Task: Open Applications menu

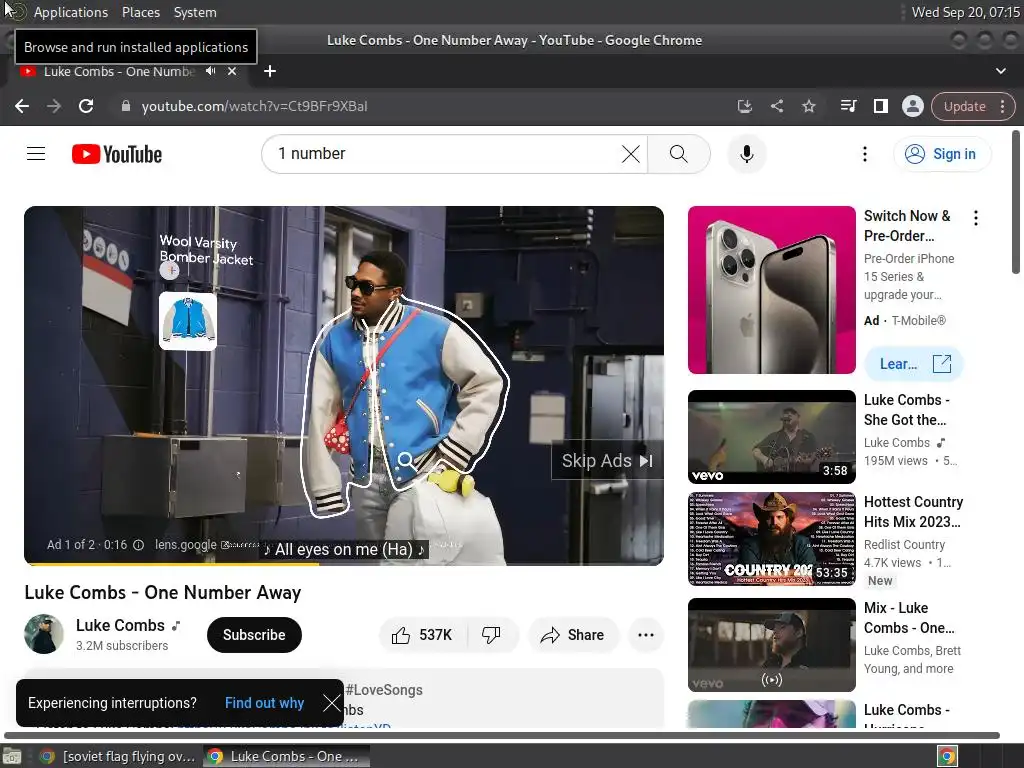Action: pos(71,12)
